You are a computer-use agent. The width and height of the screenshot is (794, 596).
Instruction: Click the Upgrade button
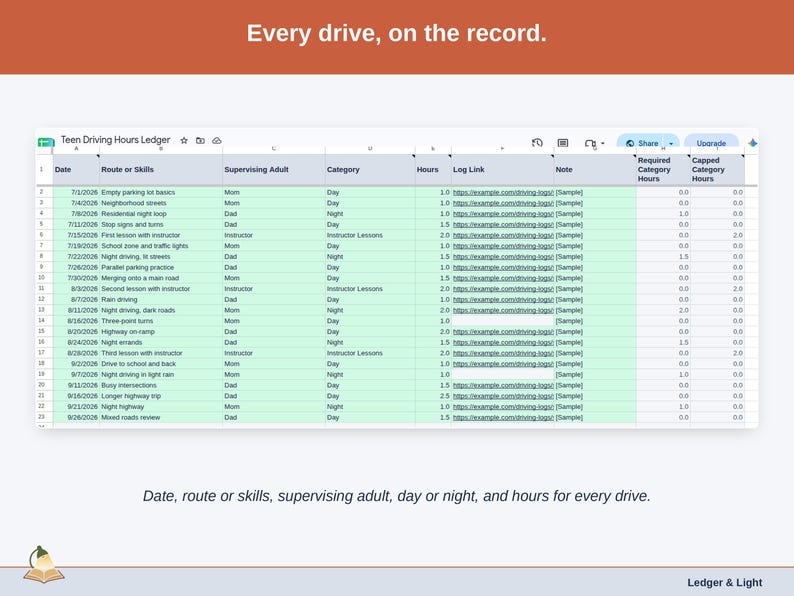click(711, 143)
